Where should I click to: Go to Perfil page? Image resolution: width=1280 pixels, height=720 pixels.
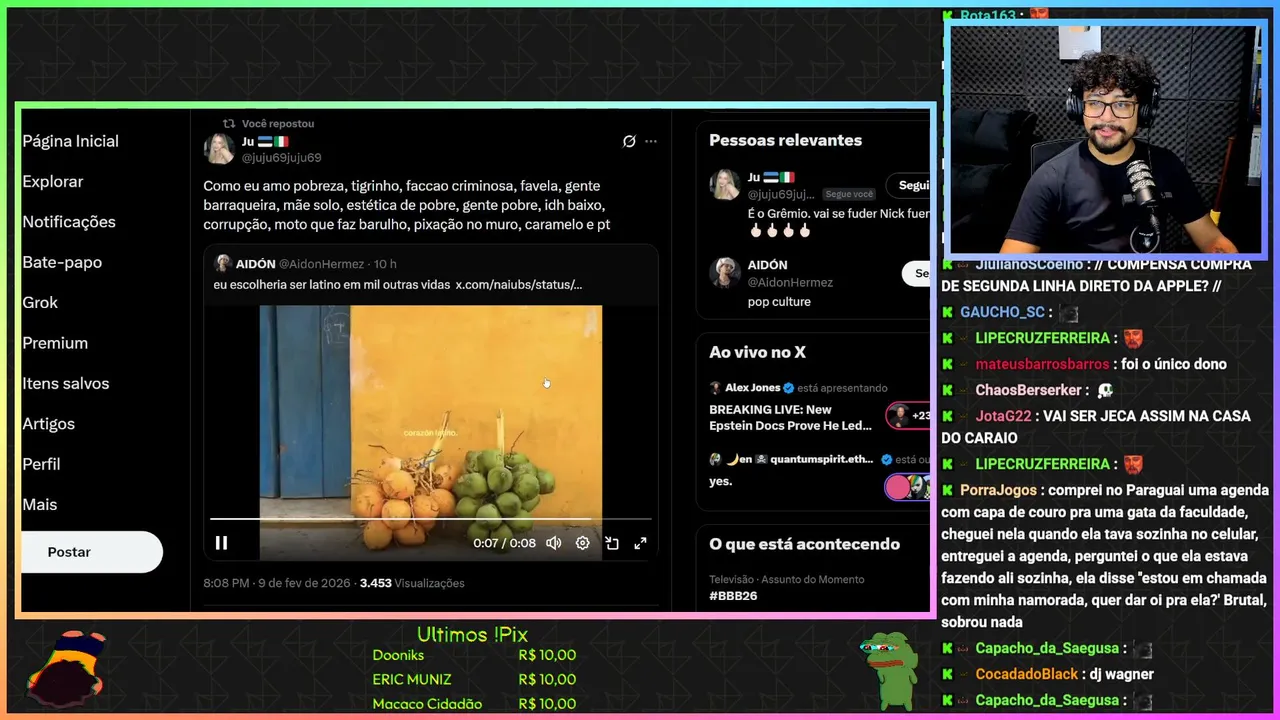coord(41,464)
